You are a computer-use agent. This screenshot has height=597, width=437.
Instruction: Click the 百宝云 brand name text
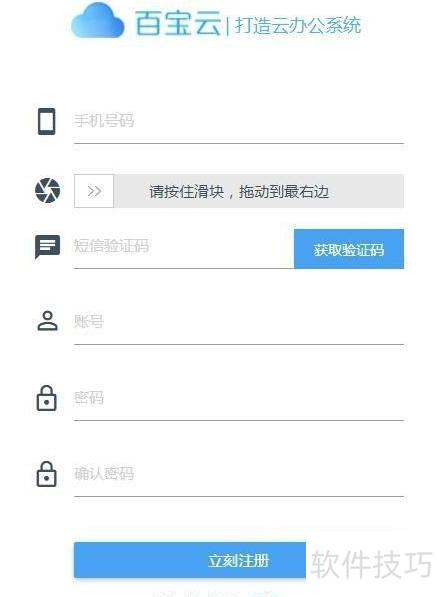click(x=177, y=23)
